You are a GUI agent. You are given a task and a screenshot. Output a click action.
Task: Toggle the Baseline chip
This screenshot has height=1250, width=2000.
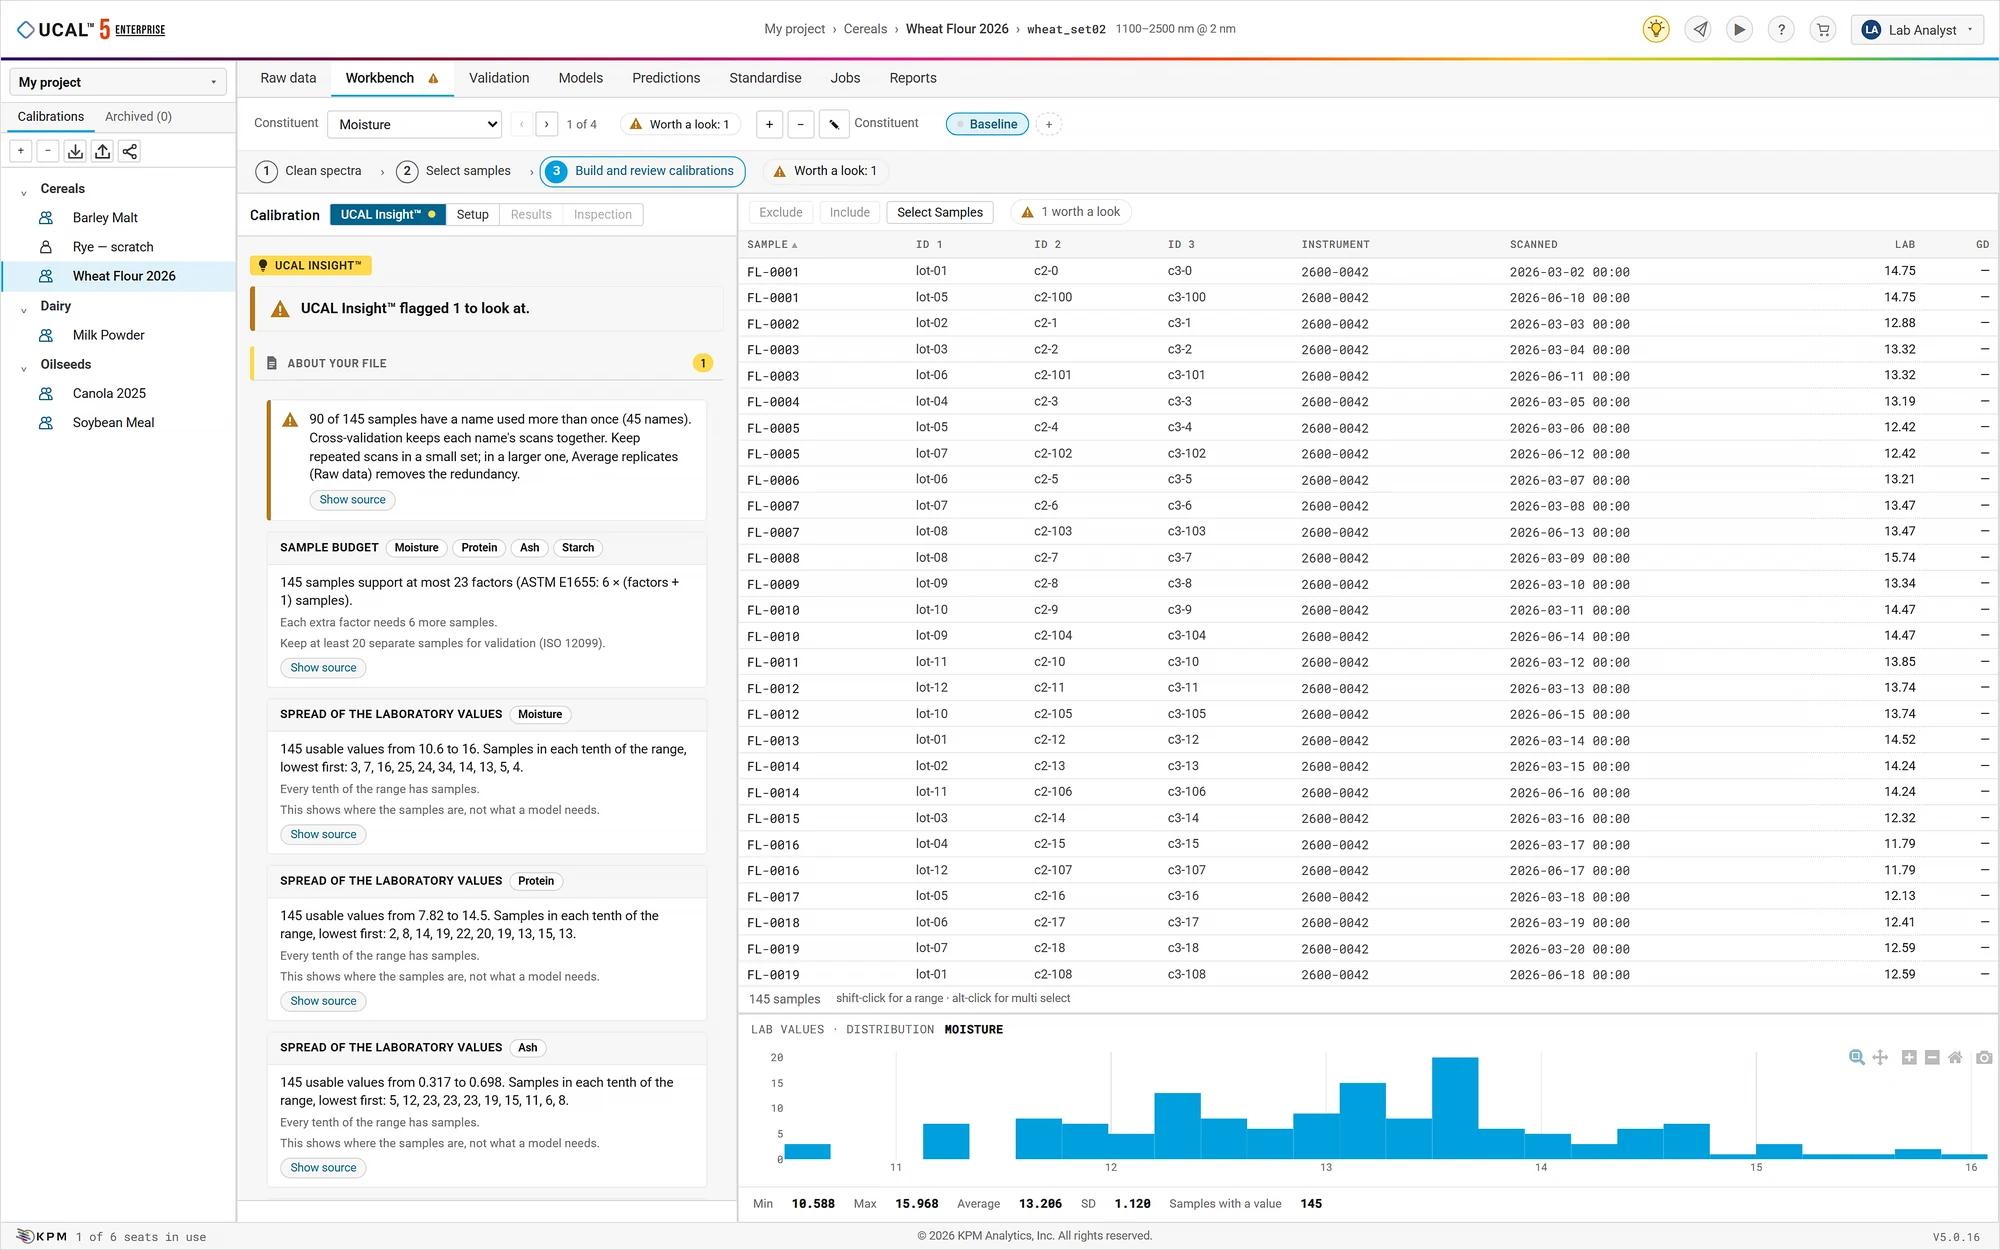(x=987, y=124)
